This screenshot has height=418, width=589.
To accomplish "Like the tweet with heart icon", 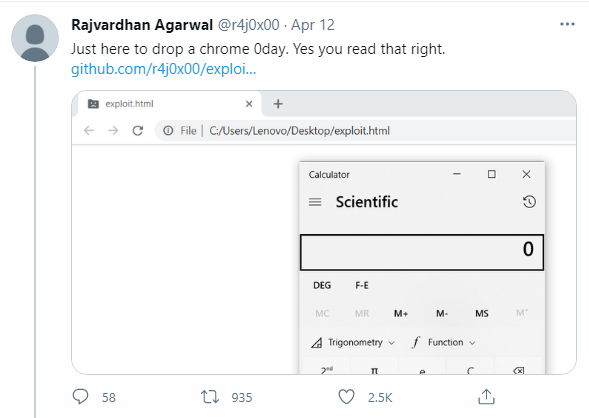I will coord(346,397).
